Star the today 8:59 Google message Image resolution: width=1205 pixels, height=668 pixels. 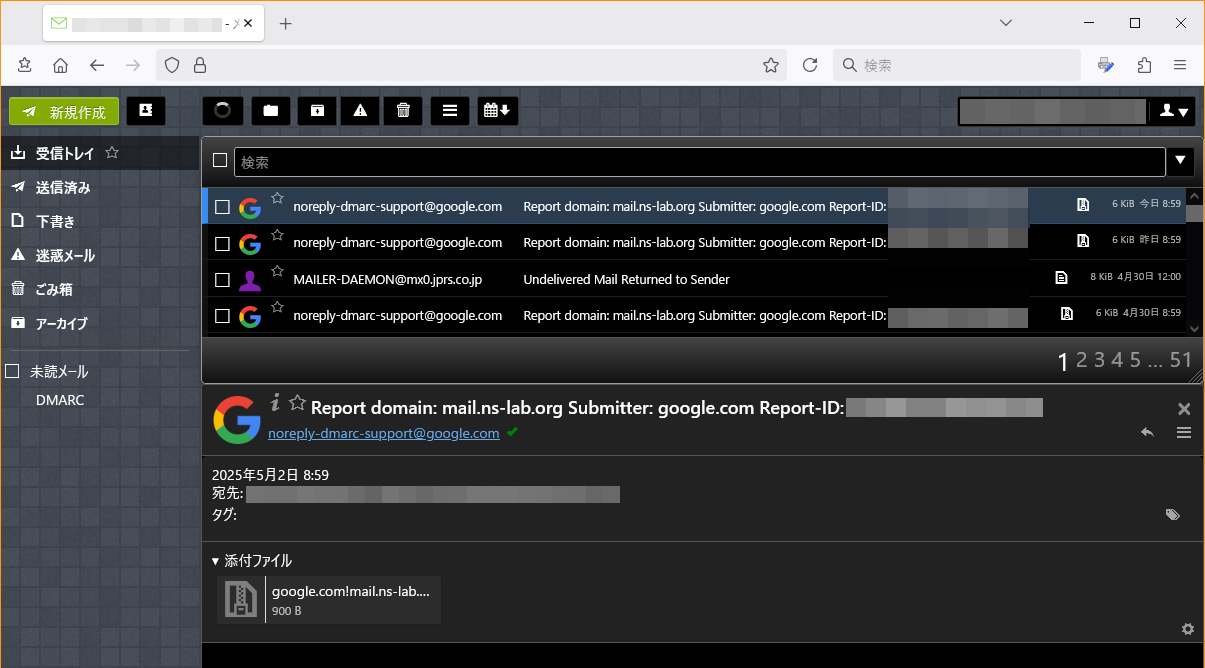pyautogui.click(x=277, y=198)
